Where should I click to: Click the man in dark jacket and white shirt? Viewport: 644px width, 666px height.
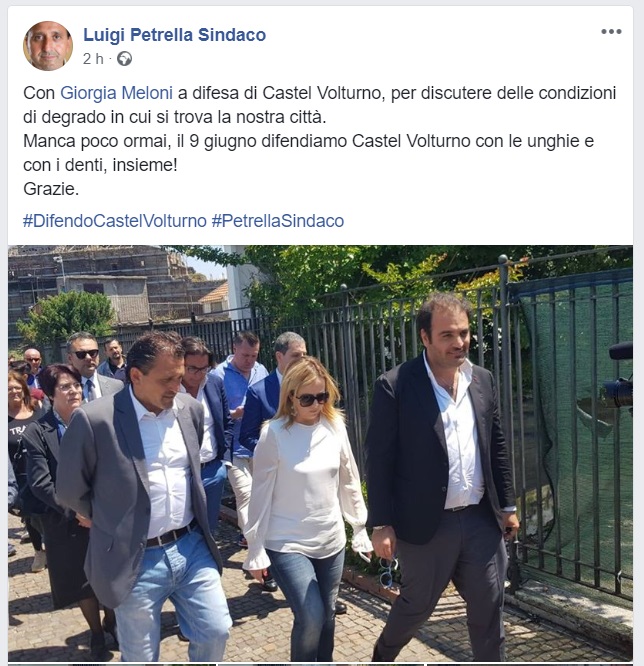tap(442, 476)
